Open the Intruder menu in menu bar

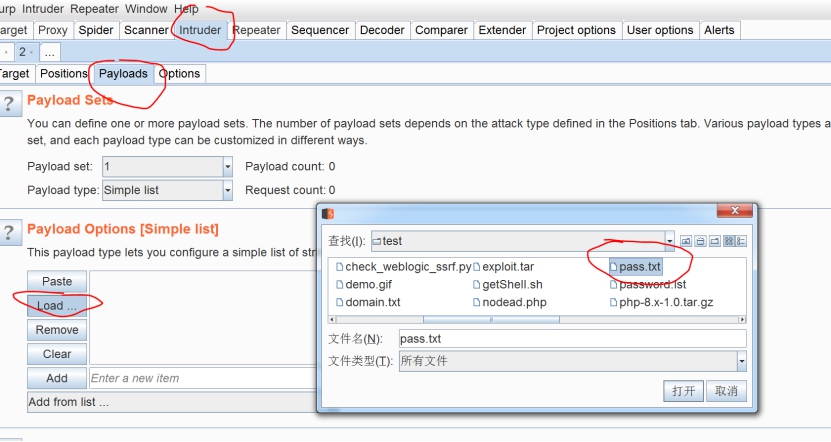(43, 9)
